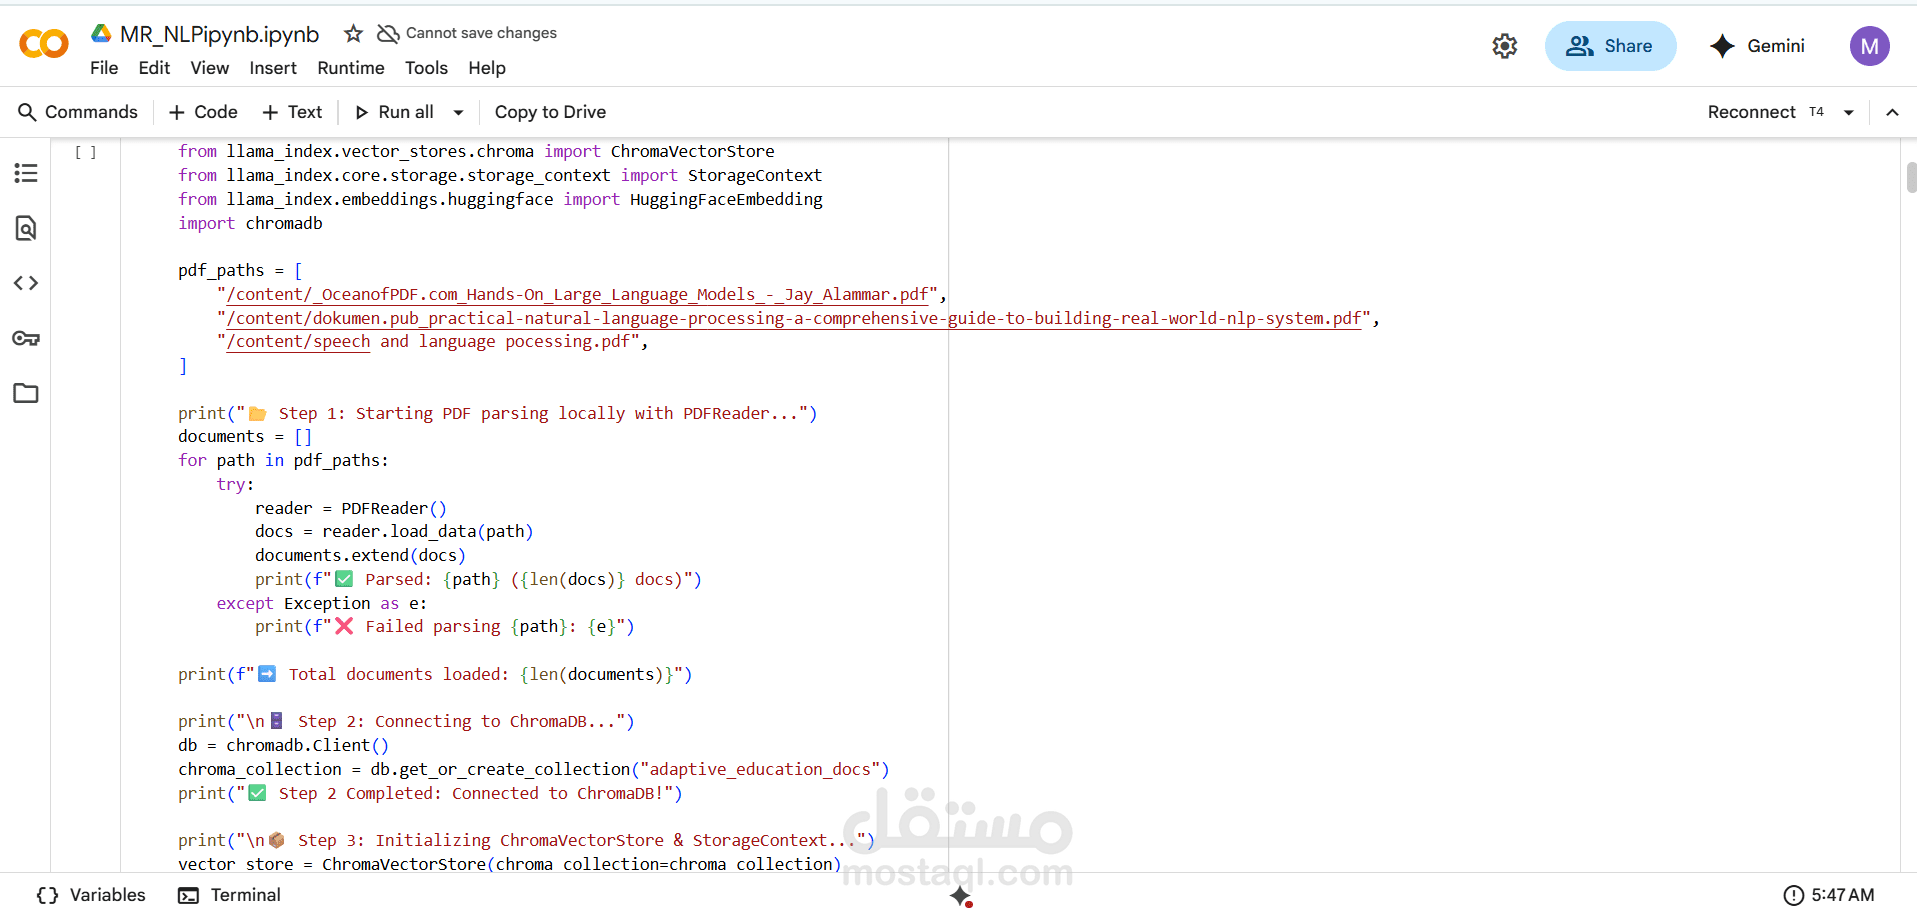
Task: Open the Find and replace panel
Action: pyautogui.click(x=26, y=228)
